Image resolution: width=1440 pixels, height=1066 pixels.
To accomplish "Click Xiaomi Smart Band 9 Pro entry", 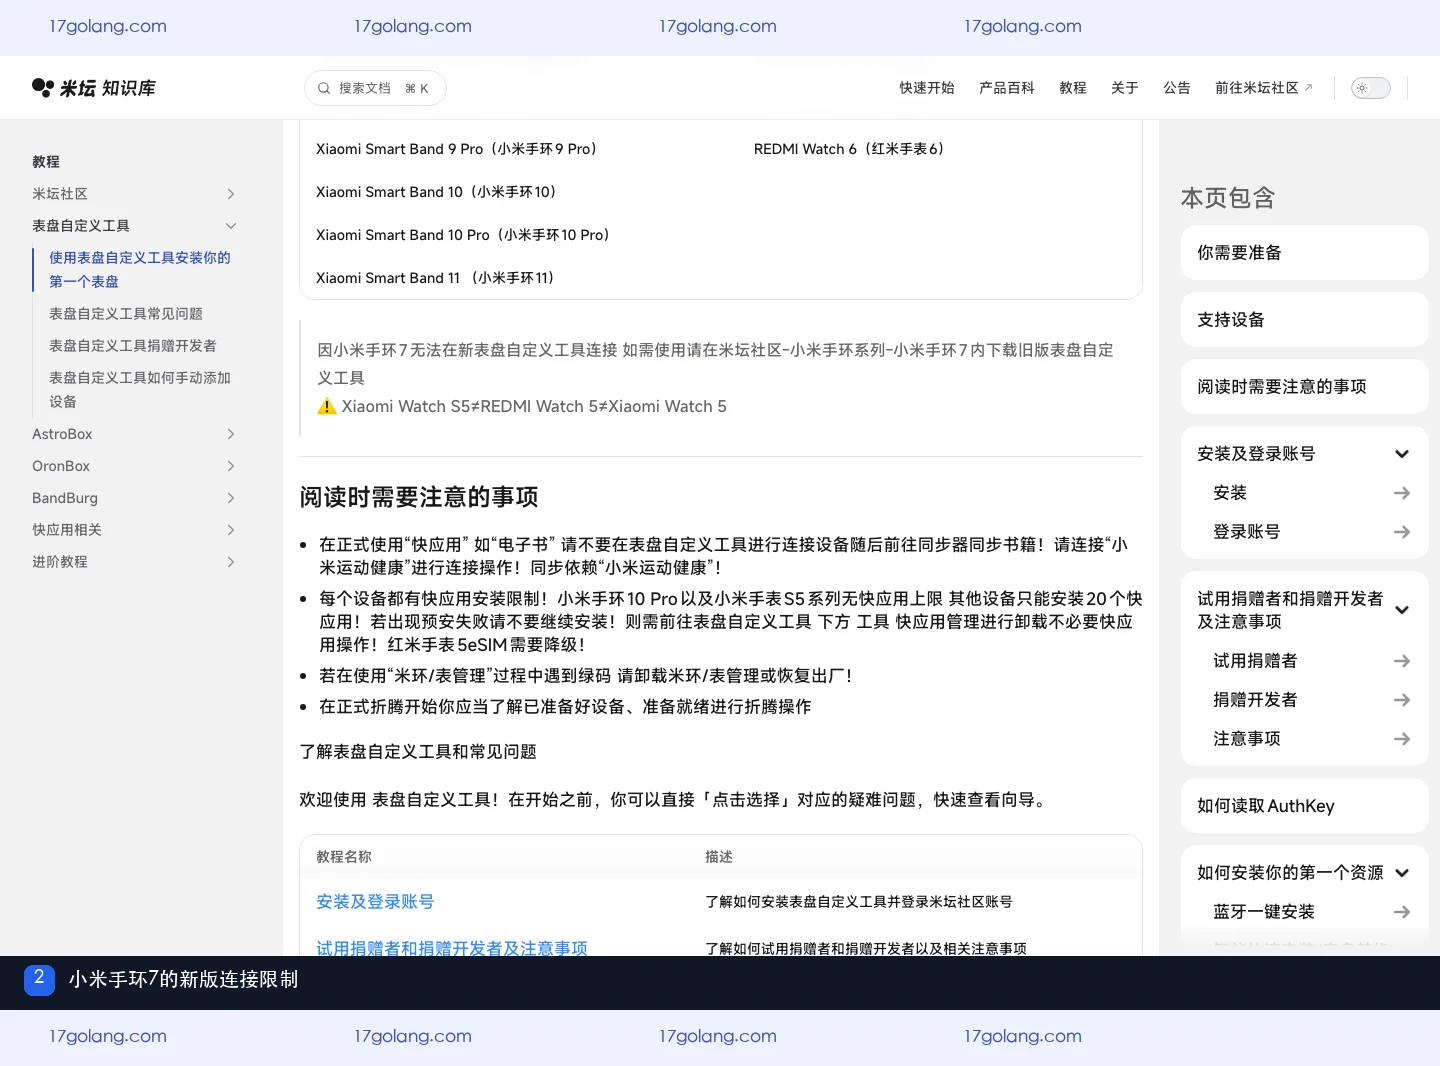I will pyautogui.click(x=457, y=149).
